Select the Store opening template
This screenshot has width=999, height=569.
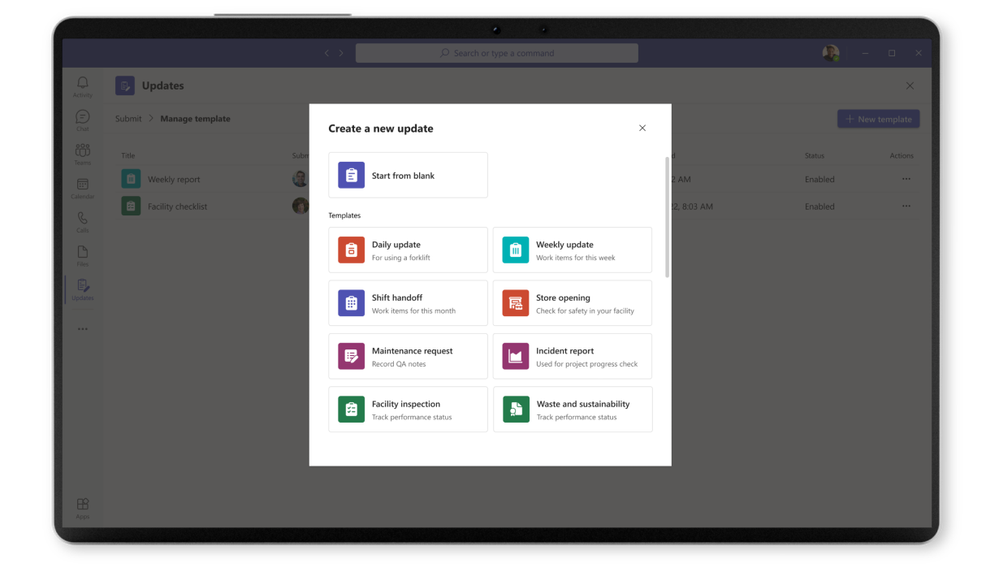pyautogui.click(x=572, y=303)
